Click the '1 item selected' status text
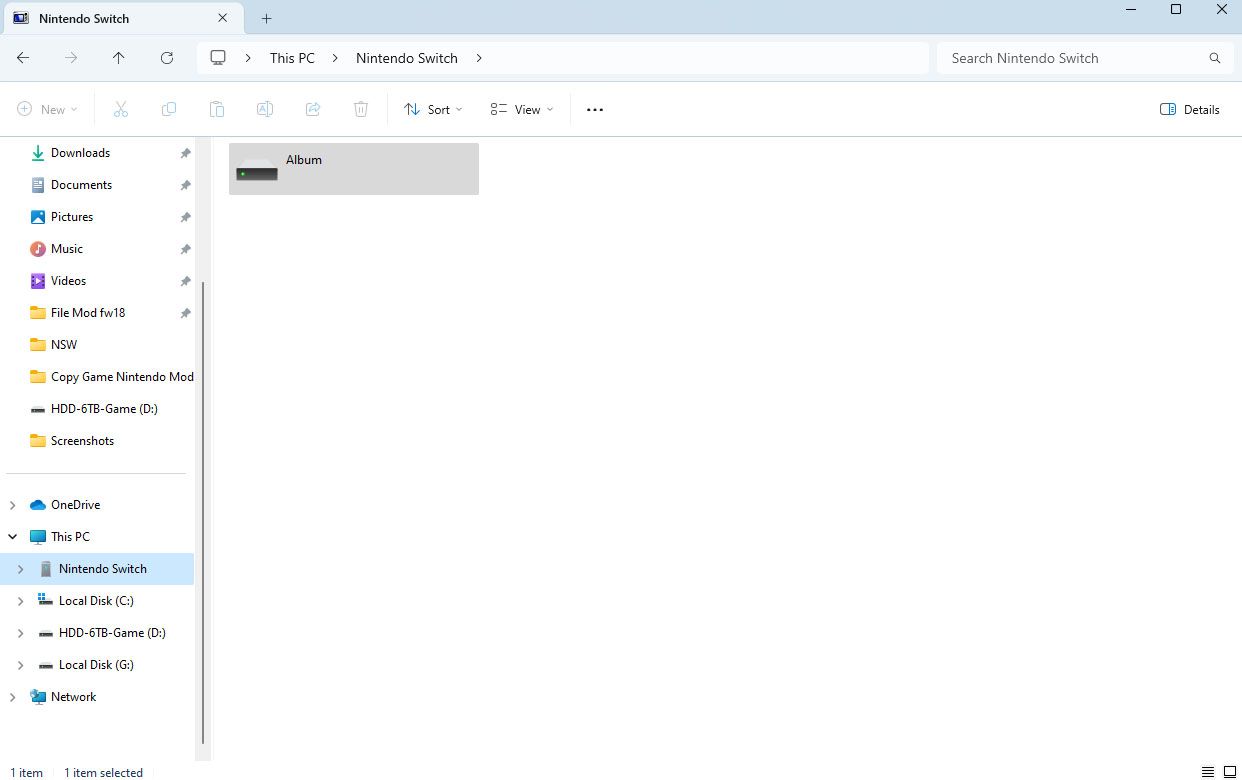Screen dimensions: 1242x780 (103, 772)
